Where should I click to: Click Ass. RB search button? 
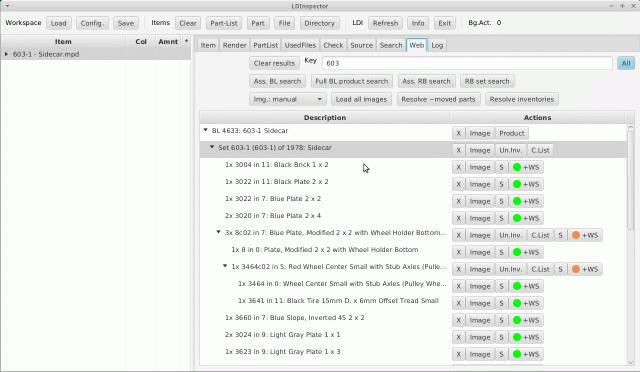(427, 81)
